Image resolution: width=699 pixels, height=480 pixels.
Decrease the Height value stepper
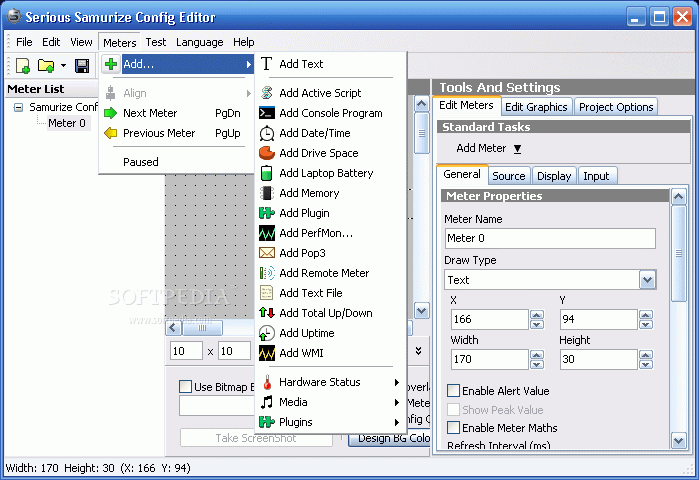(646, 365)
